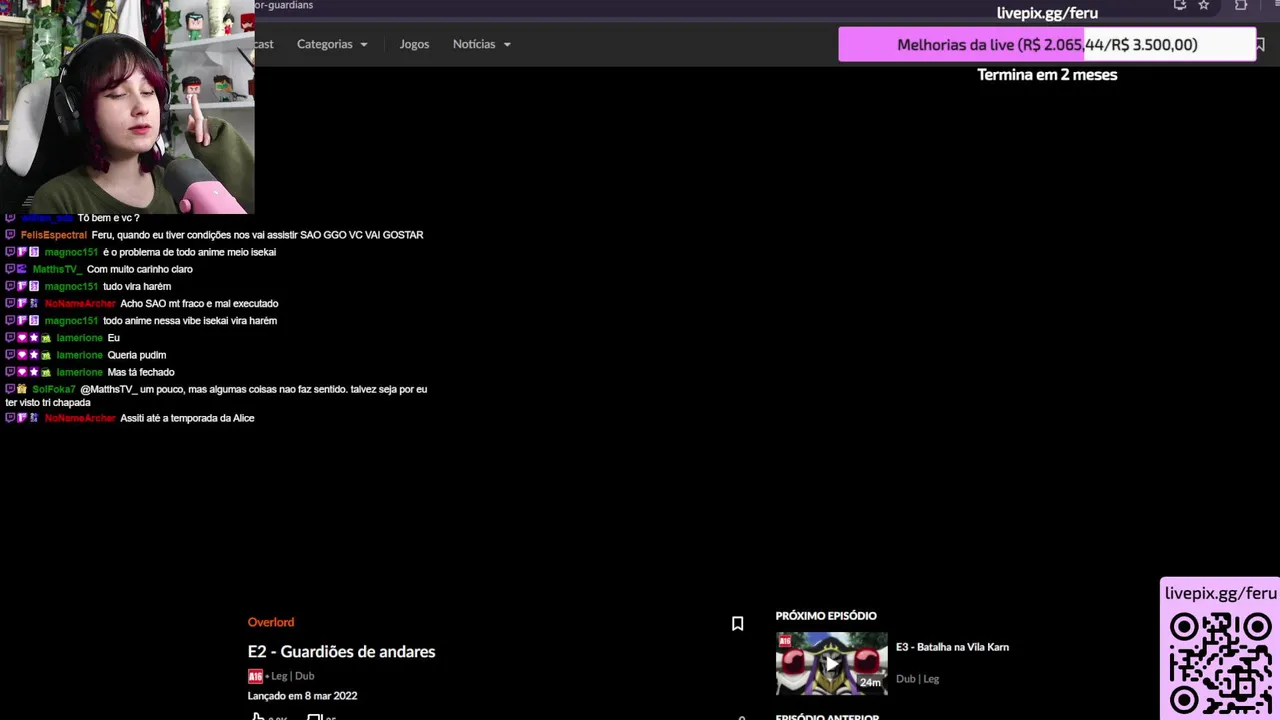Click the streamer webcam overlay
1280x720 pixels.
click(127, 106)
